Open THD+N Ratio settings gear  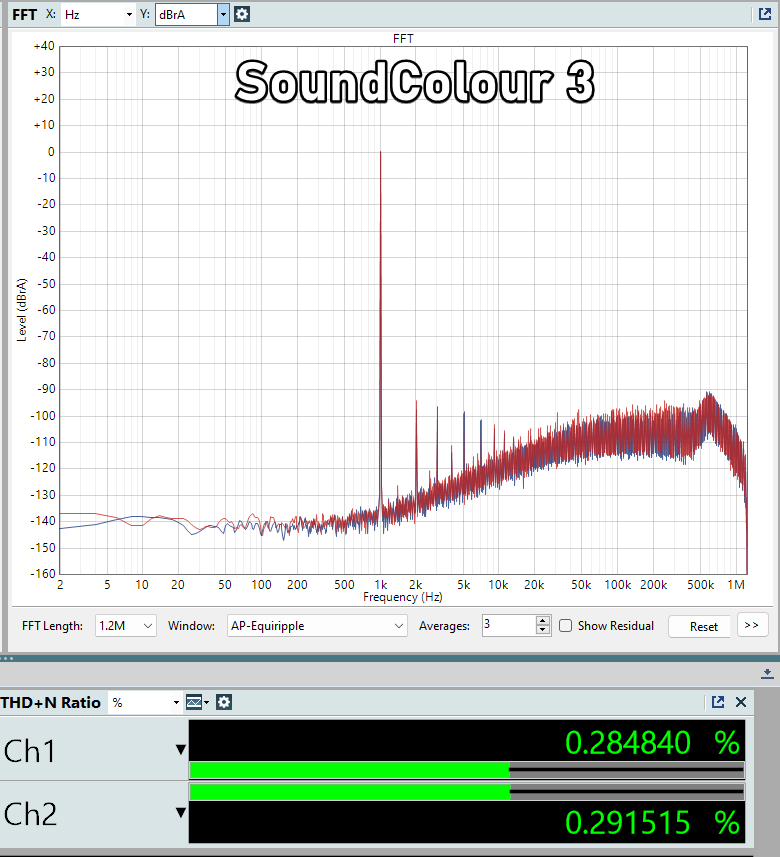coord(224,702)
